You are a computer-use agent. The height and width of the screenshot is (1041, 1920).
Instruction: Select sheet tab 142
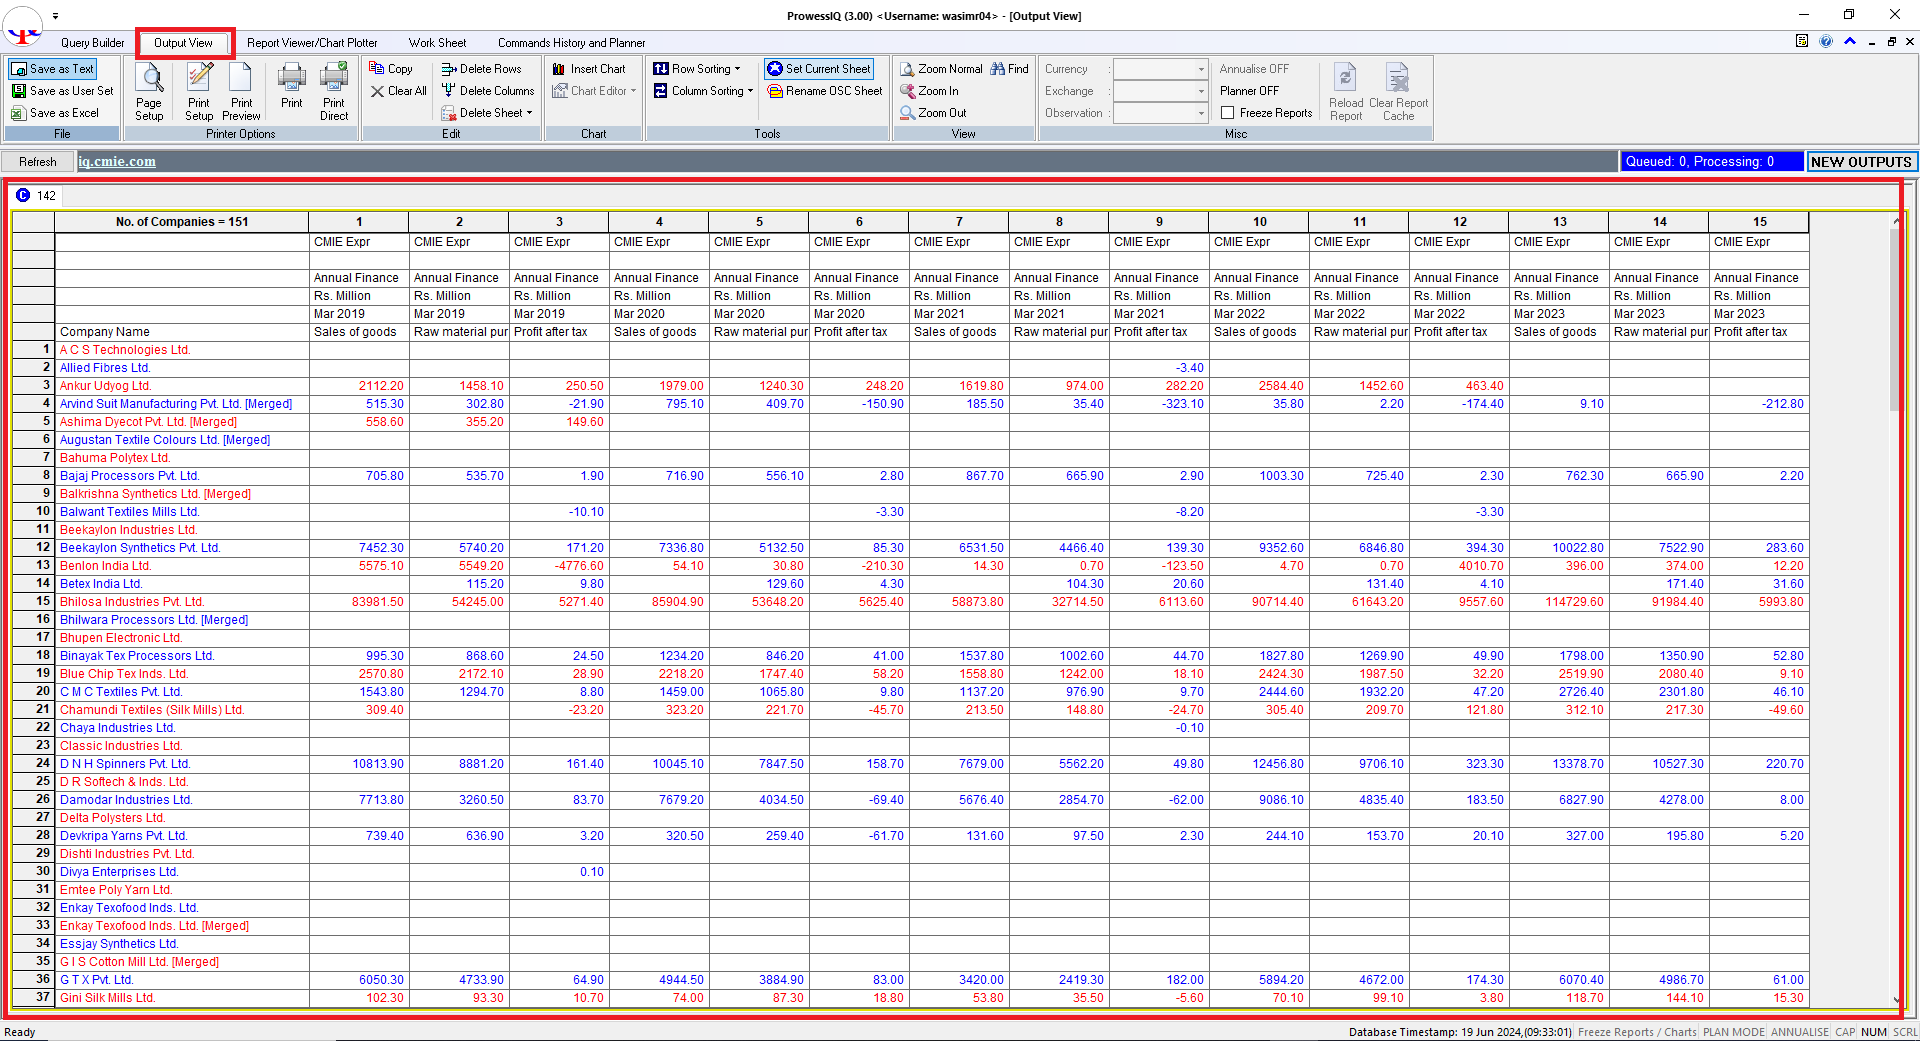click(37, 196)
